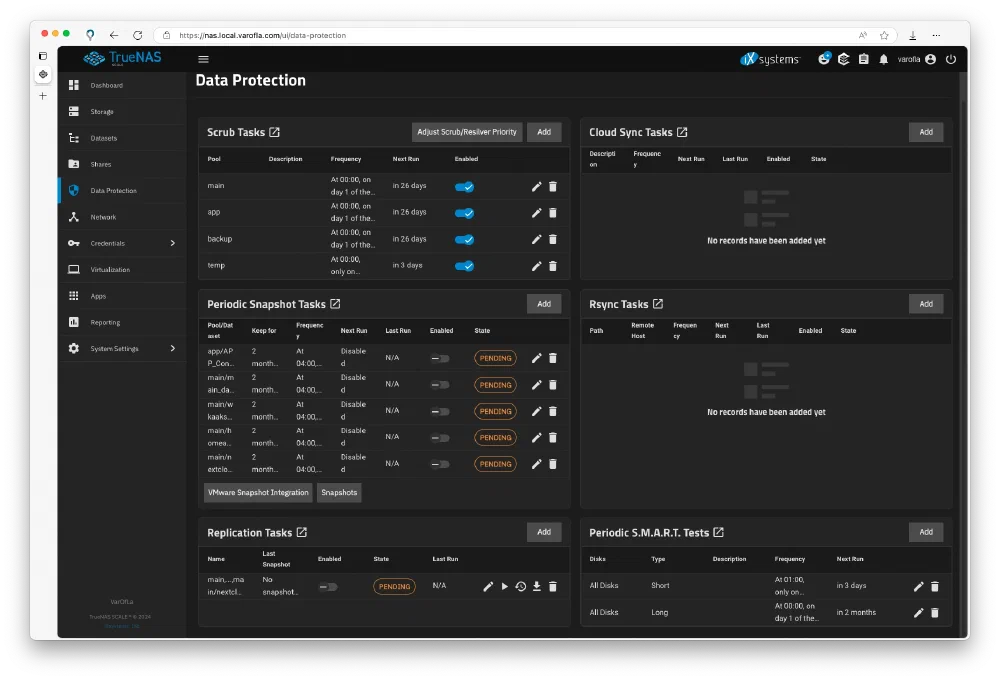
Task: Expand the Credentials sidebar submenu
Action: tap(172, 243)
